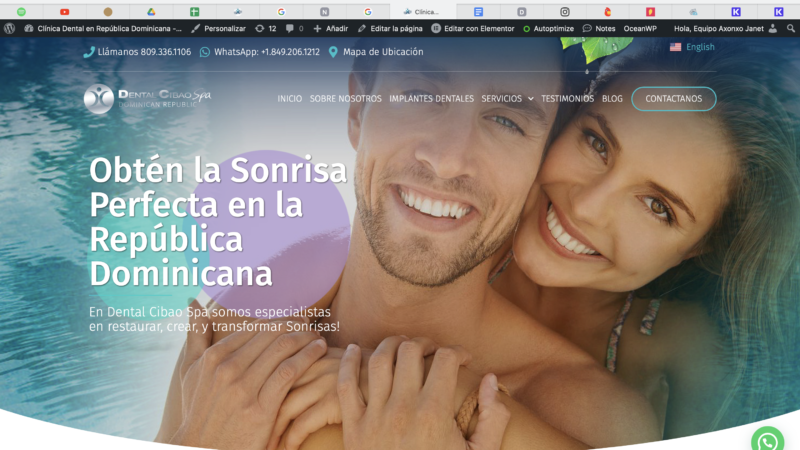Select the active Clínica tab
This screenshot has height=450, width=800.
422,11
